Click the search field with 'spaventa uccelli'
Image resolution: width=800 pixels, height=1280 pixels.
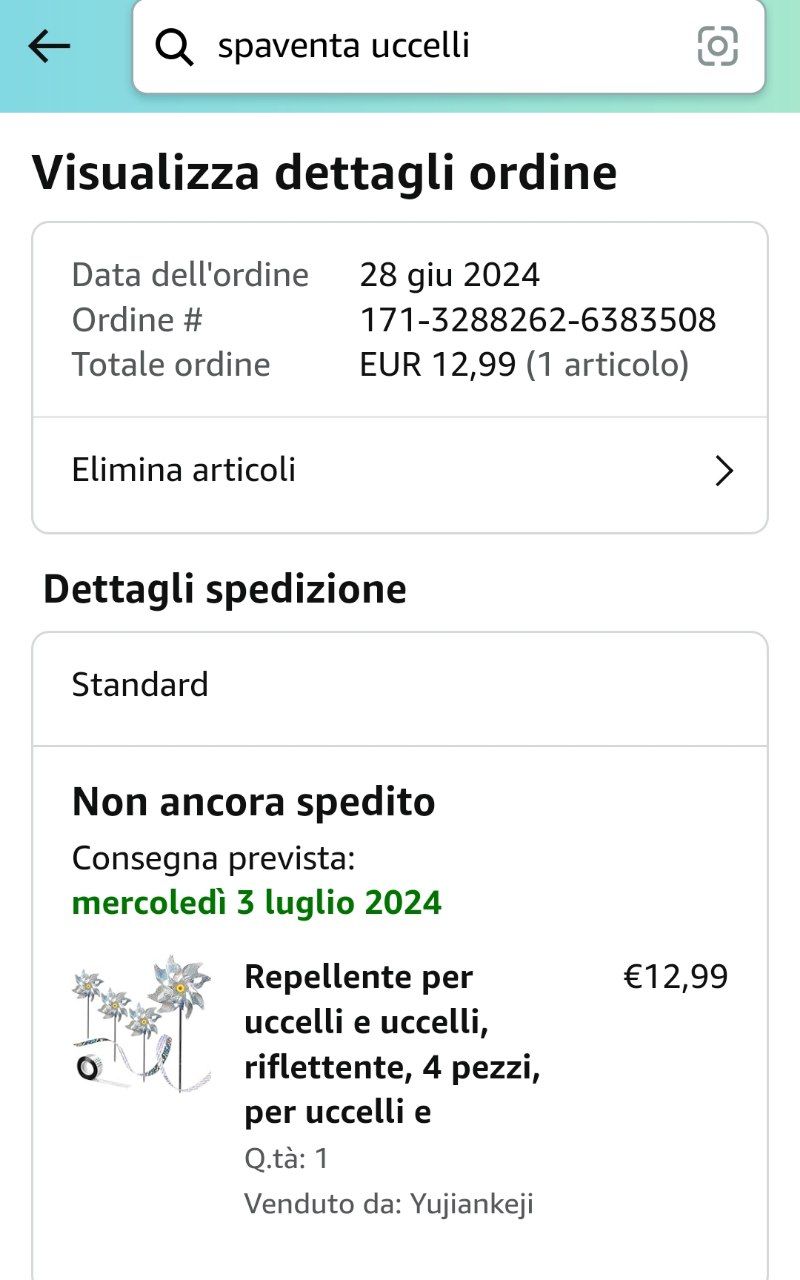point(449,46)
